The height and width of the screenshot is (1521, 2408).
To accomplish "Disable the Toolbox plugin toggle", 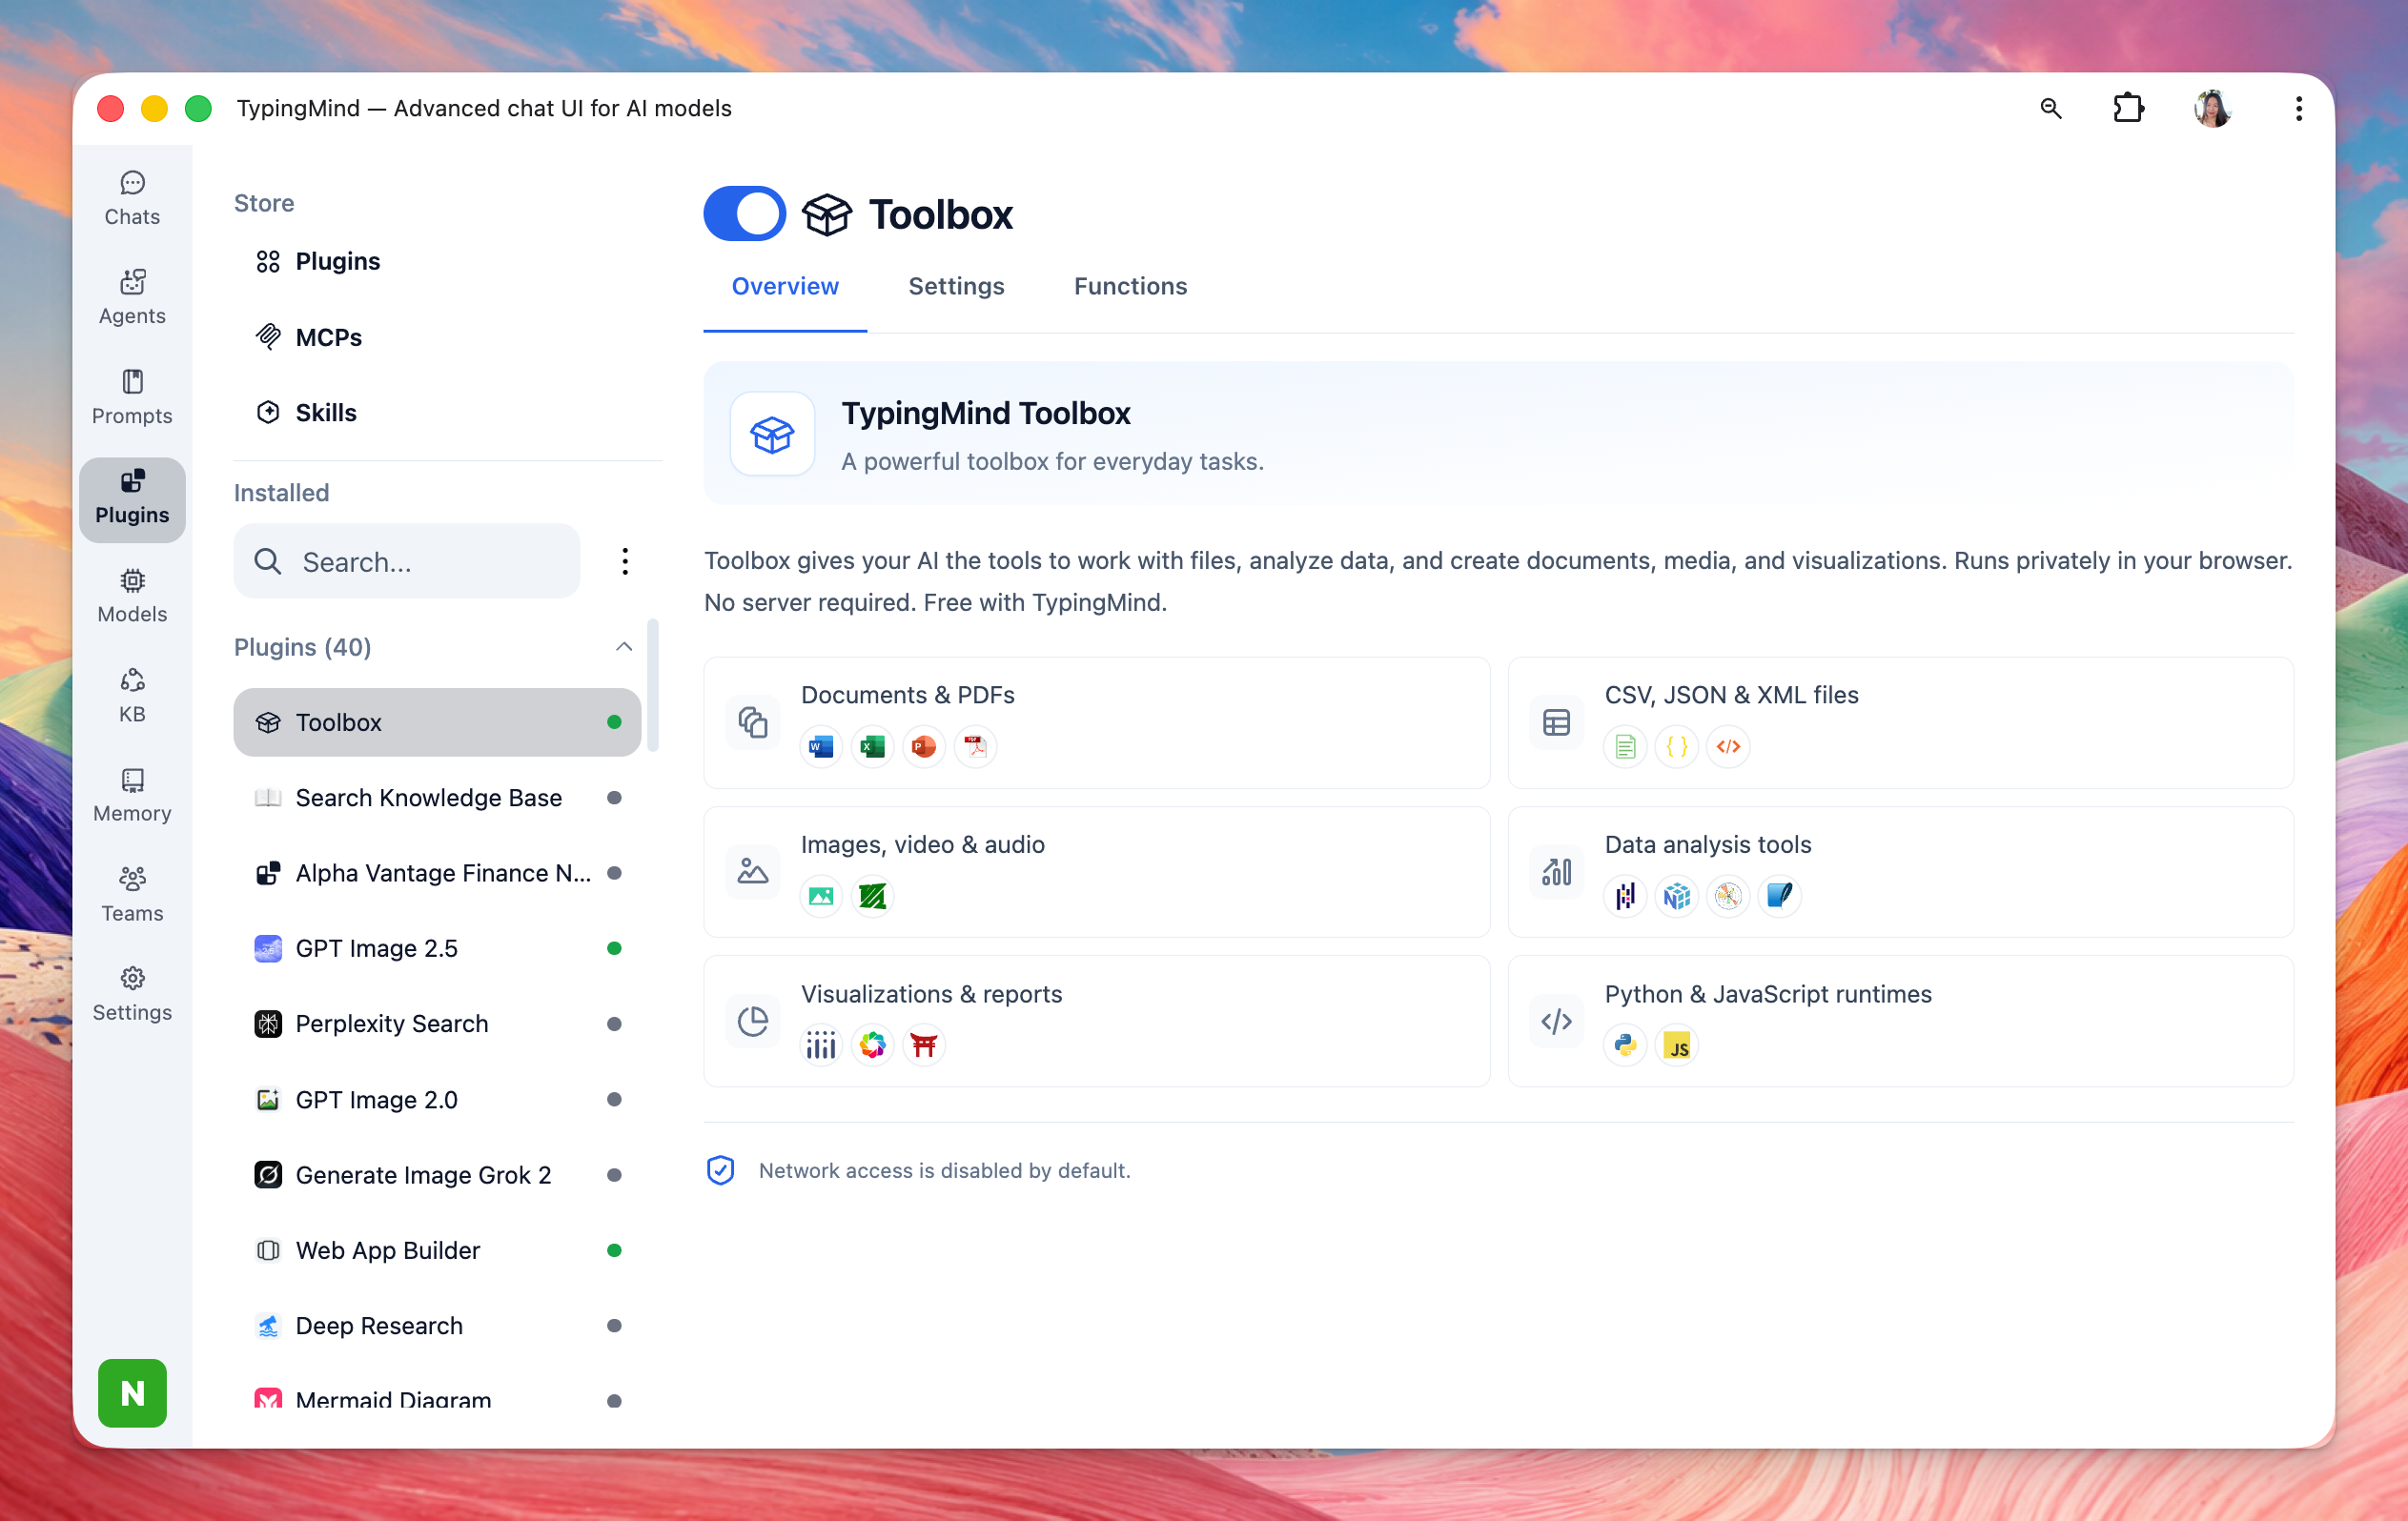I will click(745, 214).
